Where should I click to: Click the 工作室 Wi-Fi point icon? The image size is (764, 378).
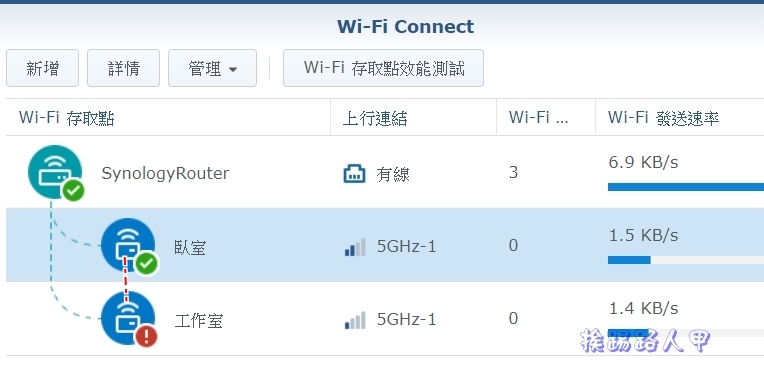pyautogui.click(x=128, y=318)
